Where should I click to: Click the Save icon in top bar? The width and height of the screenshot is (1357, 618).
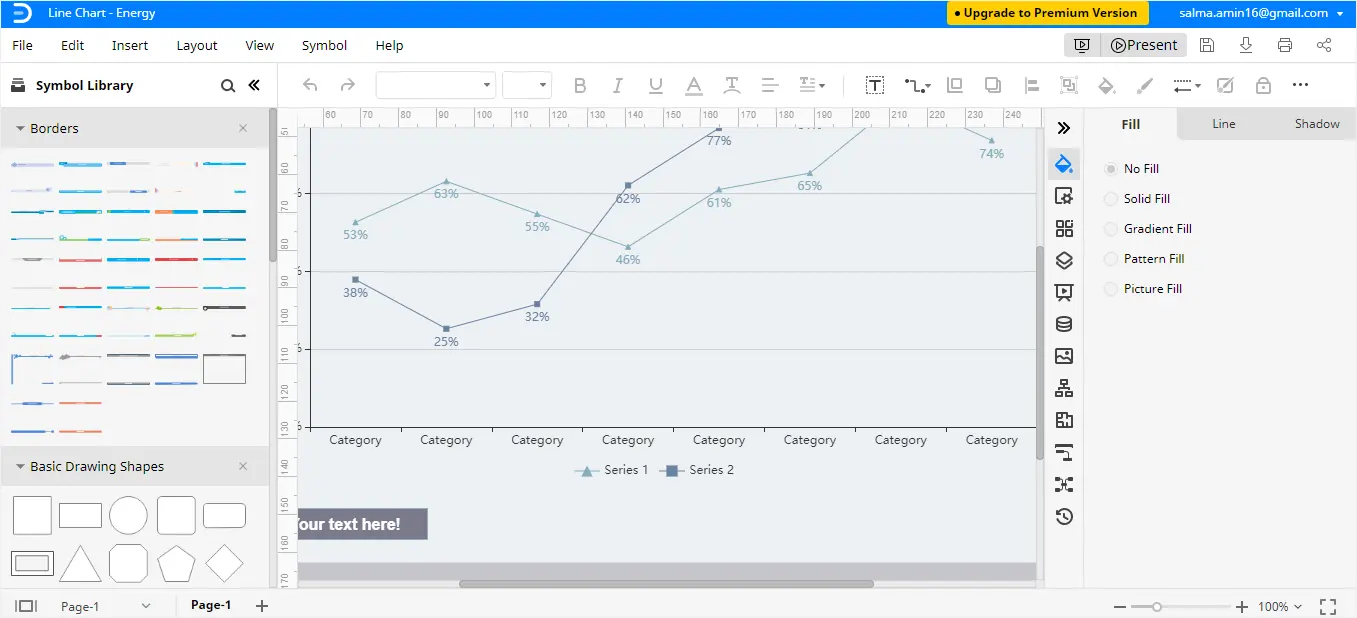click(1207, 45)
